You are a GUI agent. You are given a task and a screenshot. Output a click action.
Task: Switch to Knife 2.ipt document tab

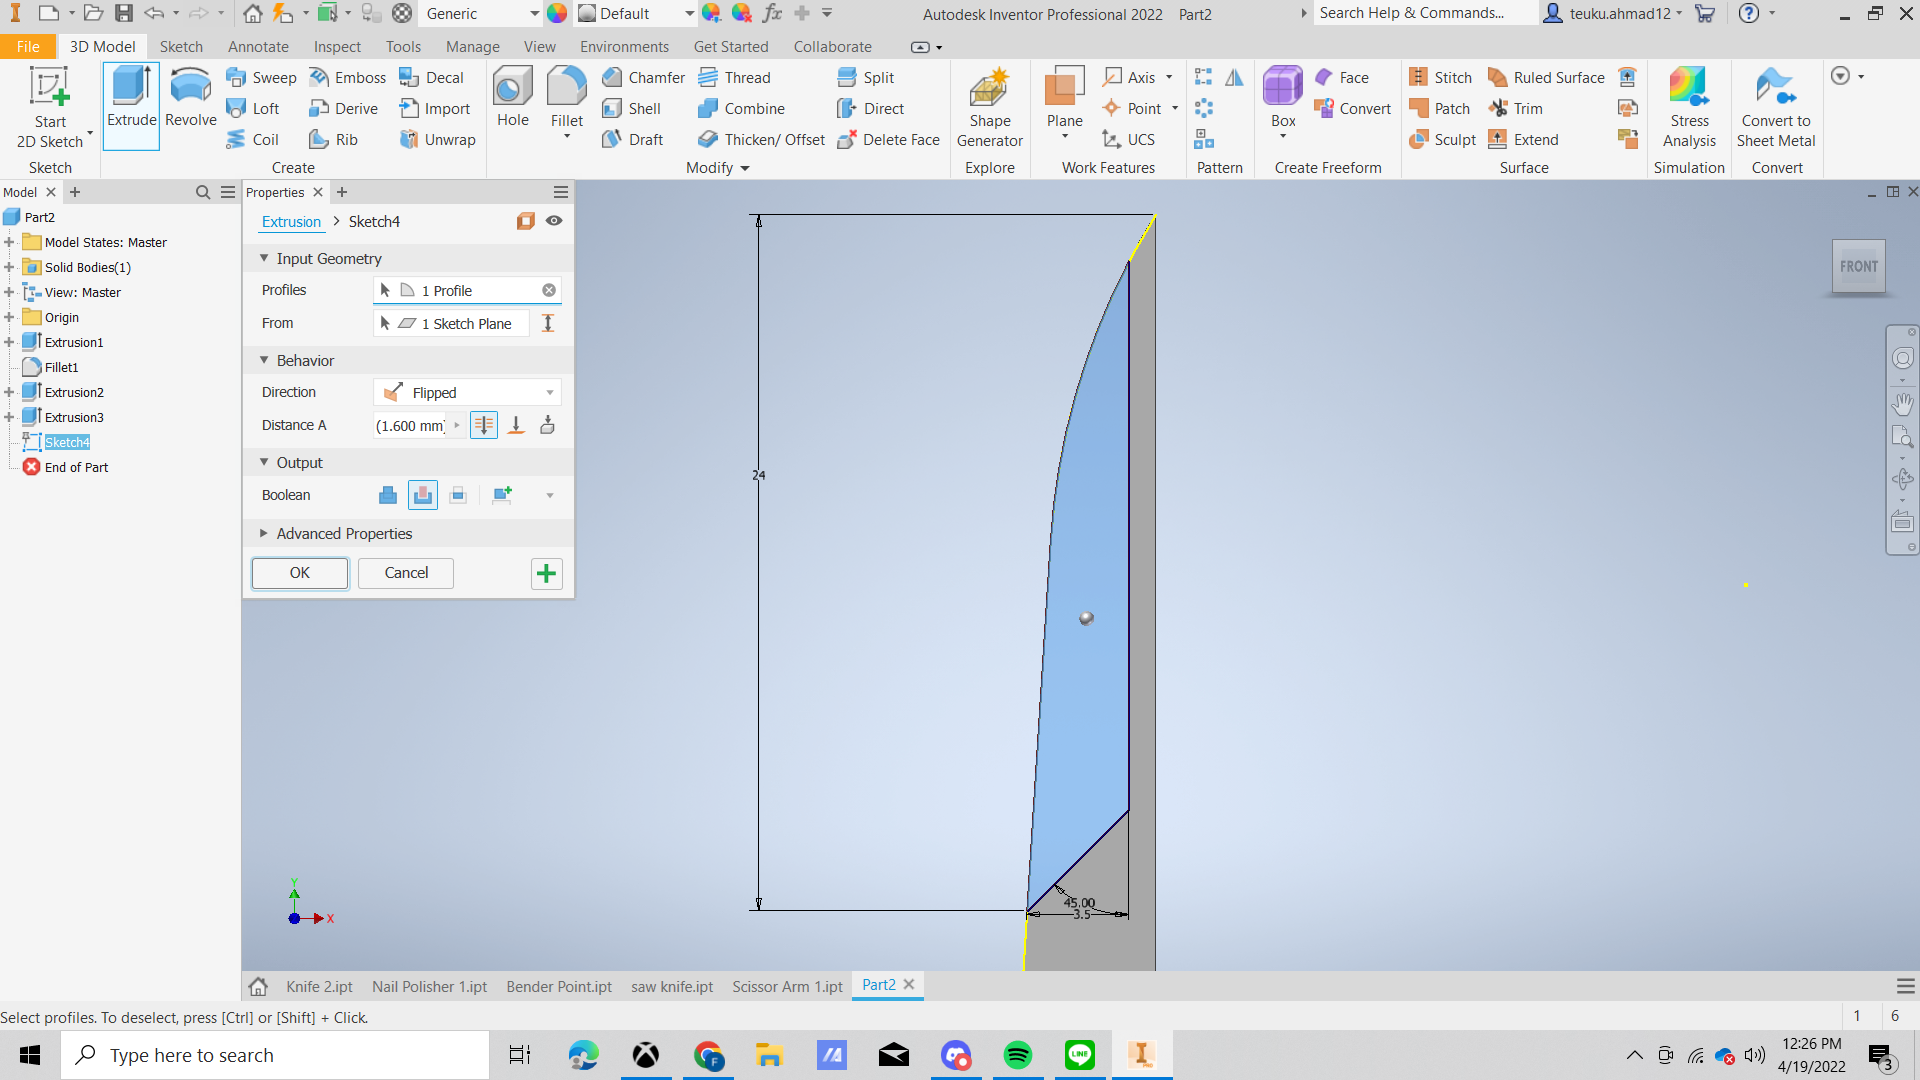[319, 987]
